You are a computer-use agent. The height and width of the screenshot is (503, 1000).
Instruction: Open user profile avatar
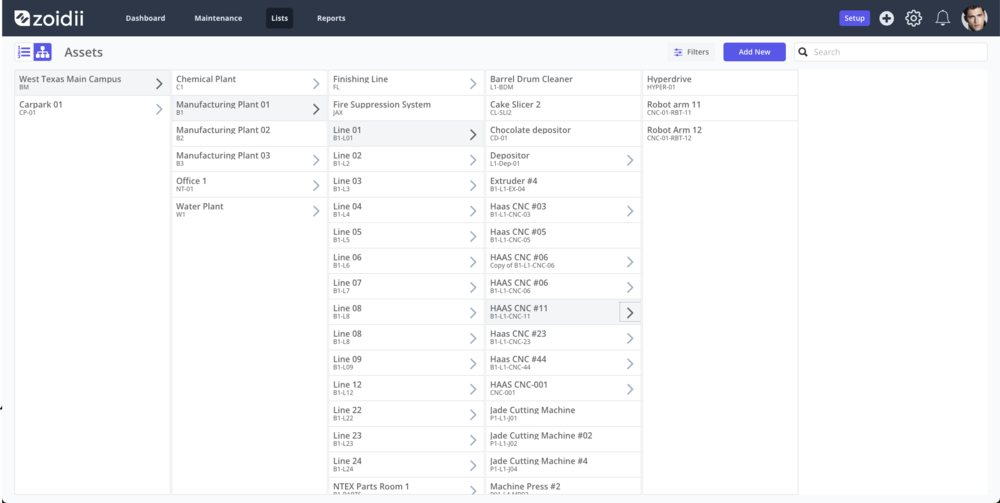(974, 18)
